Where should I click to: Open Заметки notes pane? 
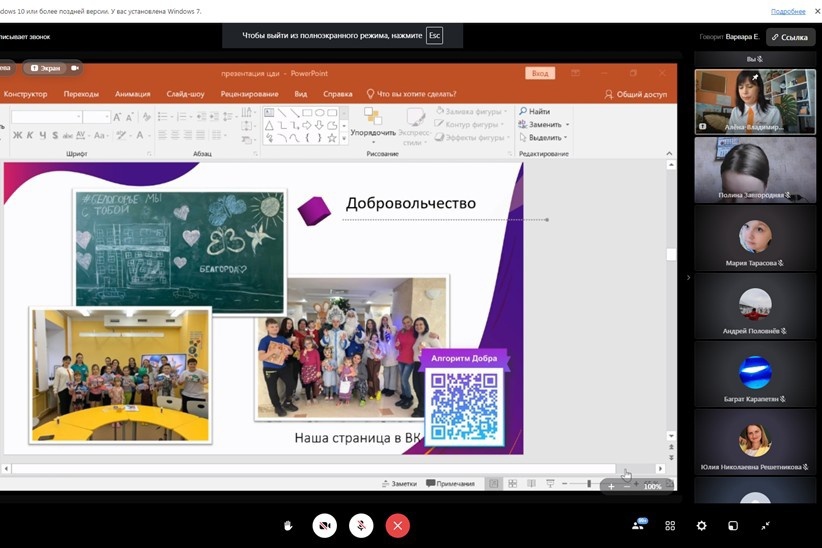(x=399, y=483)
